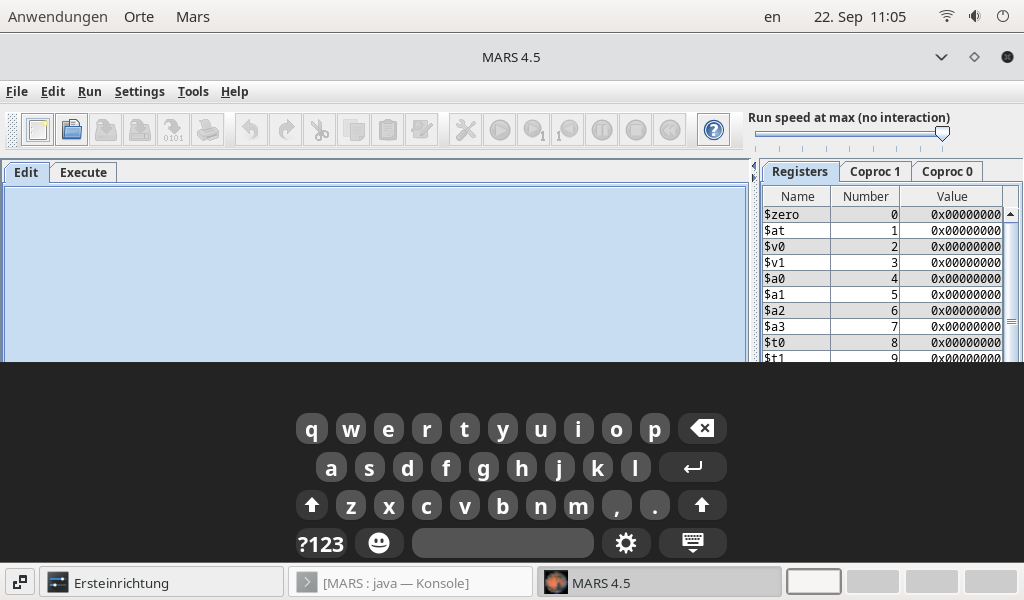Viewport: 1024px width, 600px height.
Task: Create a new file in MARS
Action: (x=38, y=129)
